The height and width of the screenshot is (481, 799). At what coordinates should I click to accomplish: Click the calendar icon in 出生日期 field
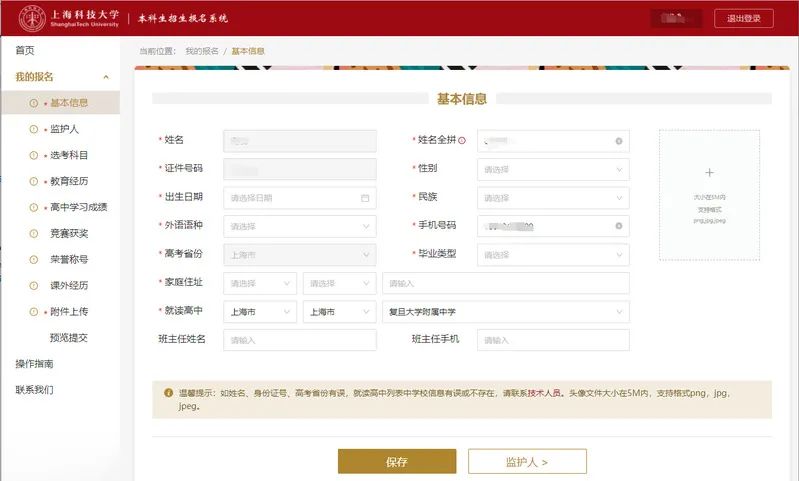pyautogui.click(x=365, y=198)
